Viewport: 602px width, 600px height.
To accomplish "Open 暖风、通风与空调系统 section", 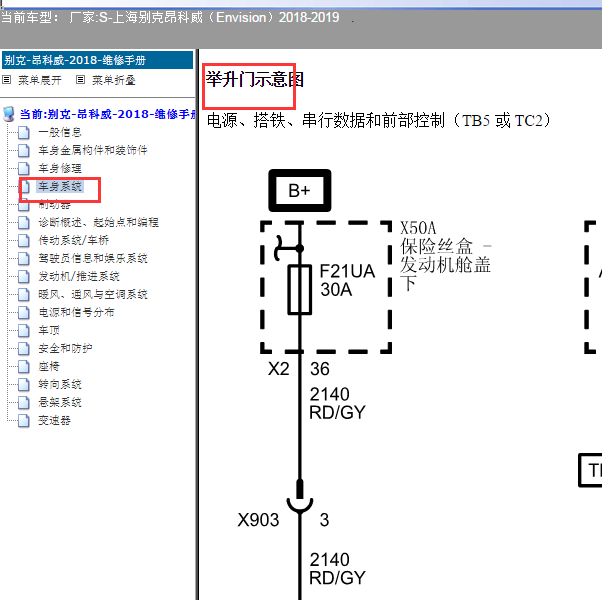I will point(93,294).
